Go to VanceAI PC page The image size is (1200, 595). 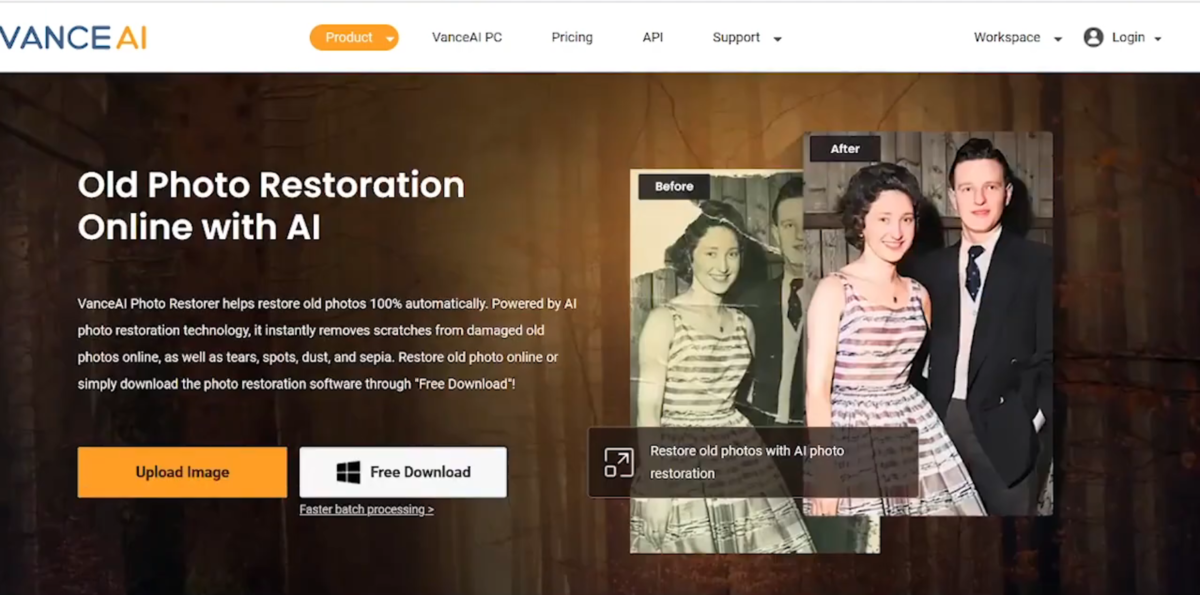tap(467, 38)
